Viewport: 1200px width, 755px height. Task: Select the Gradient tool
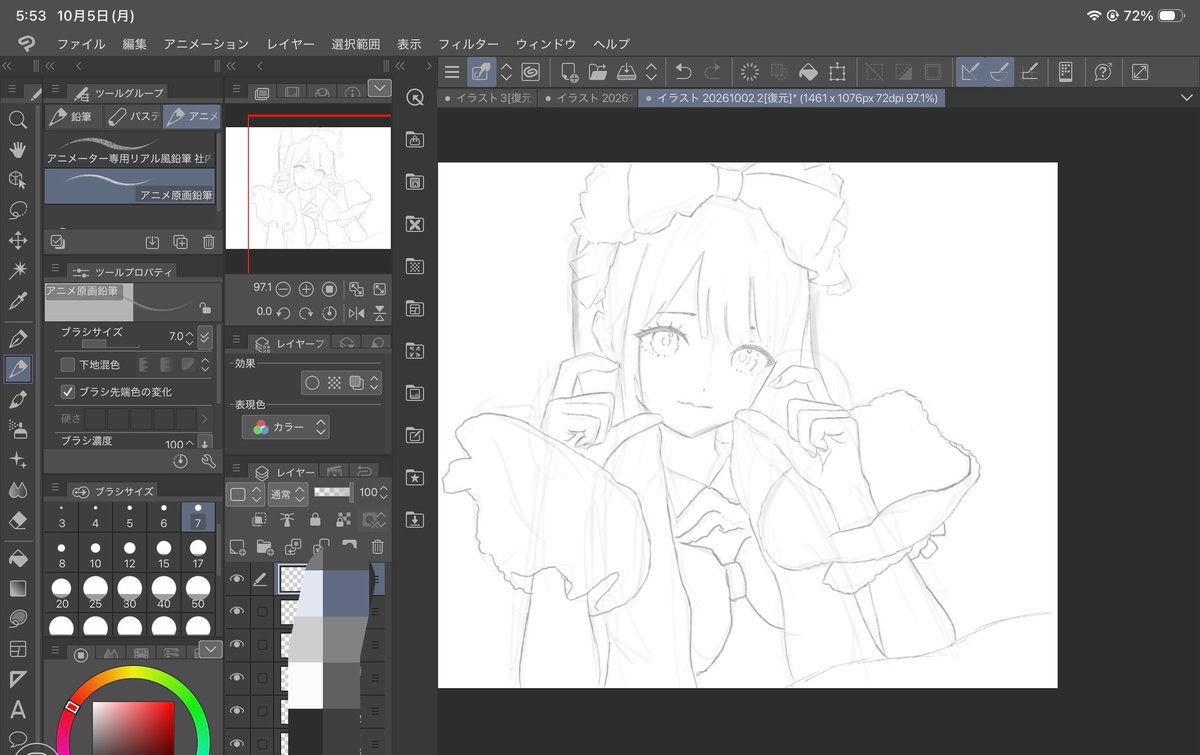17,588
